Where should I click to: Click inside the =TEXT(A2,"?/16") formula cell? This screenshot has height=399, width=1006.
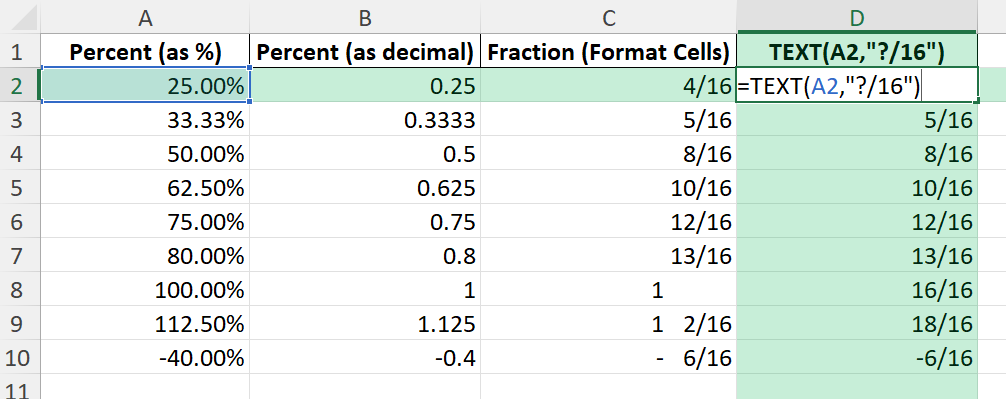click(857, 85)
